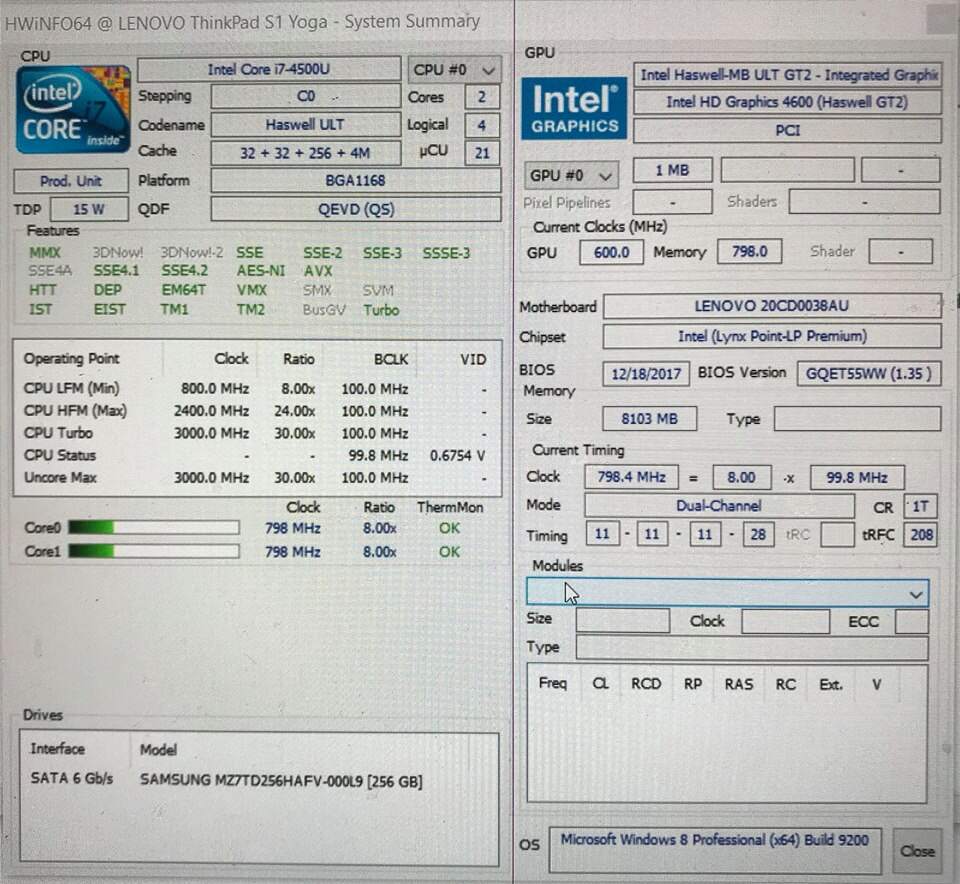Click the Intel Graphics logo
960x884 pixels.
574,109
